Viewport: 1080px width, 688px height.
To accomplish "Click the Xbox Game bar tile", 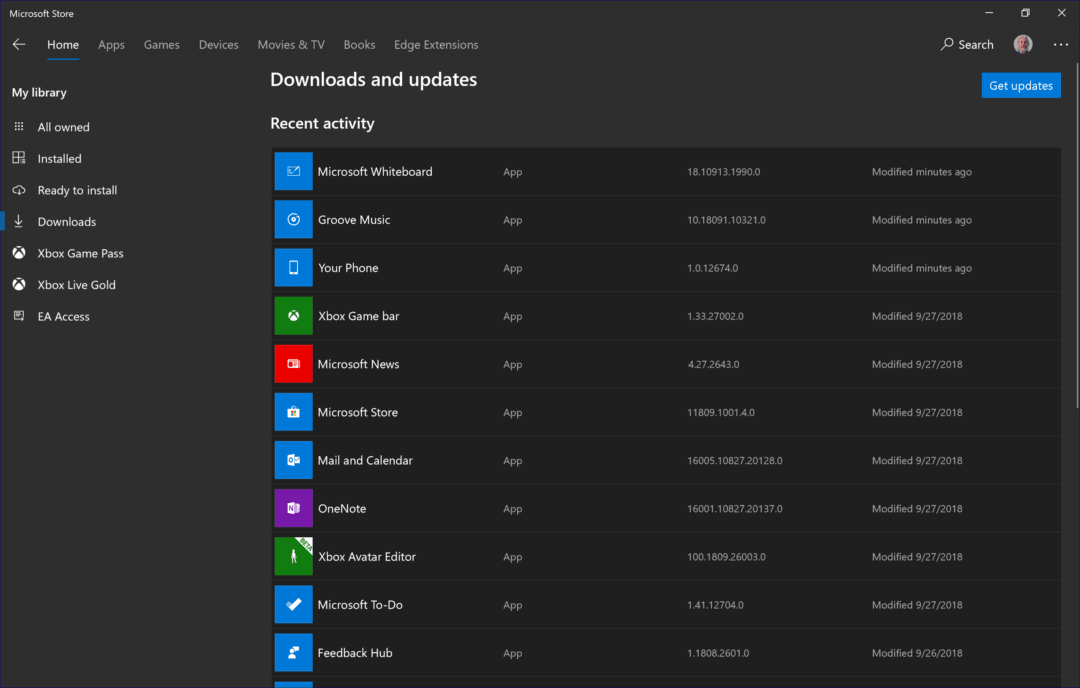I will [293, 315].
